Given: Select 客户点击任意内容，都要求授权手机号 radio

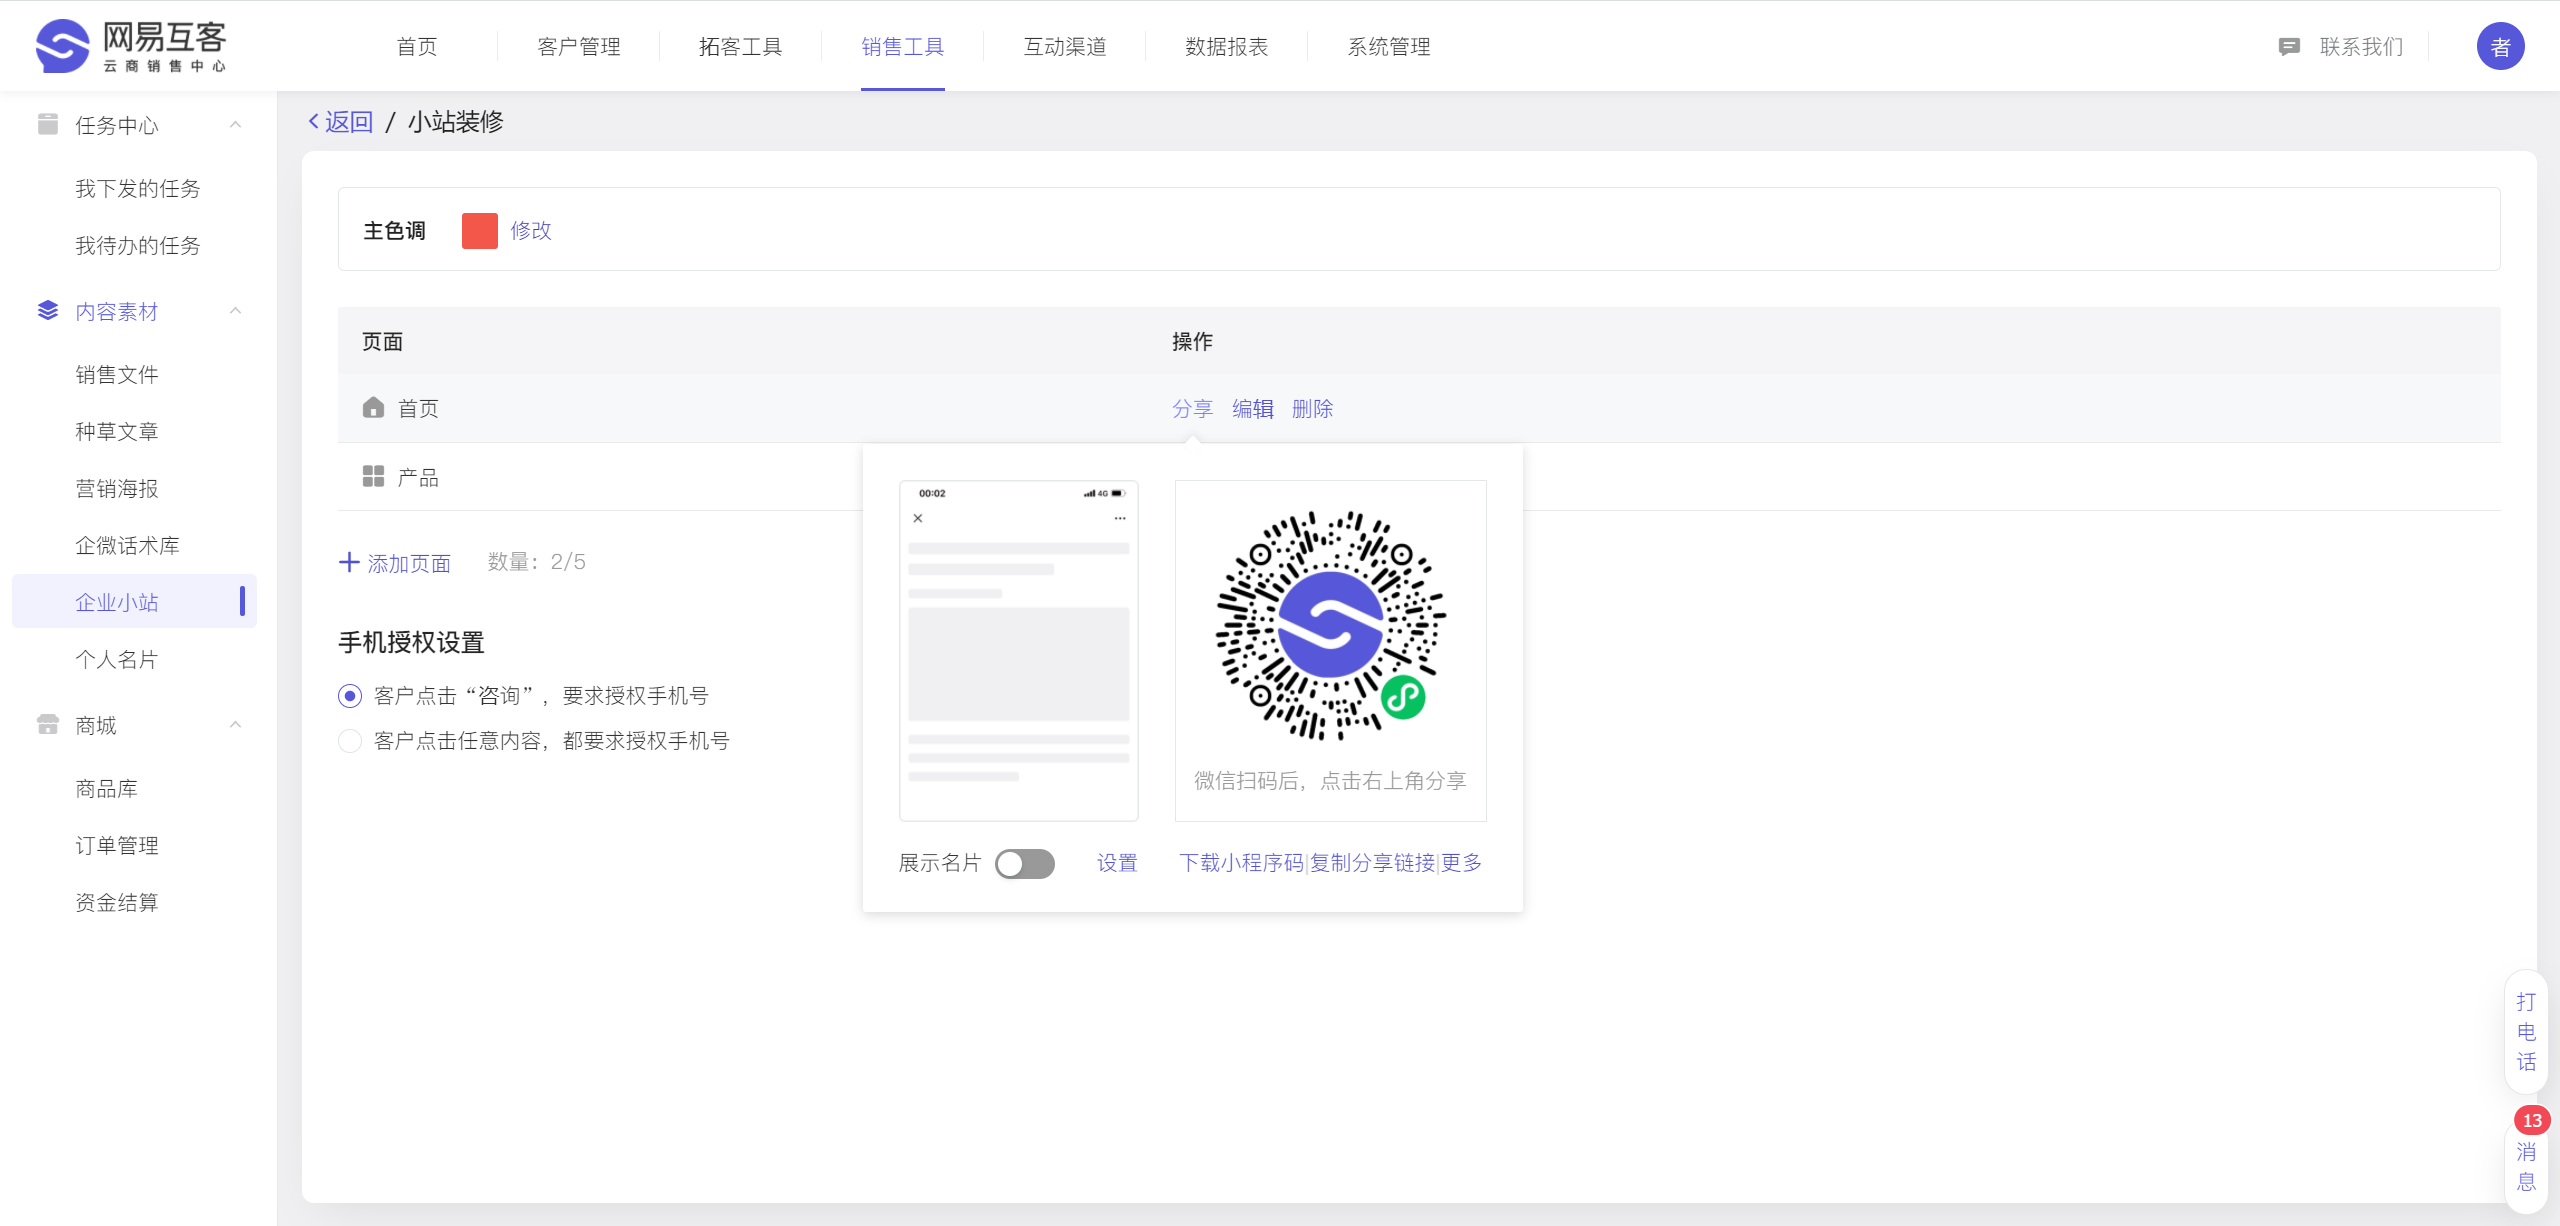Looking at the screenshot, I should click(349, 740).
